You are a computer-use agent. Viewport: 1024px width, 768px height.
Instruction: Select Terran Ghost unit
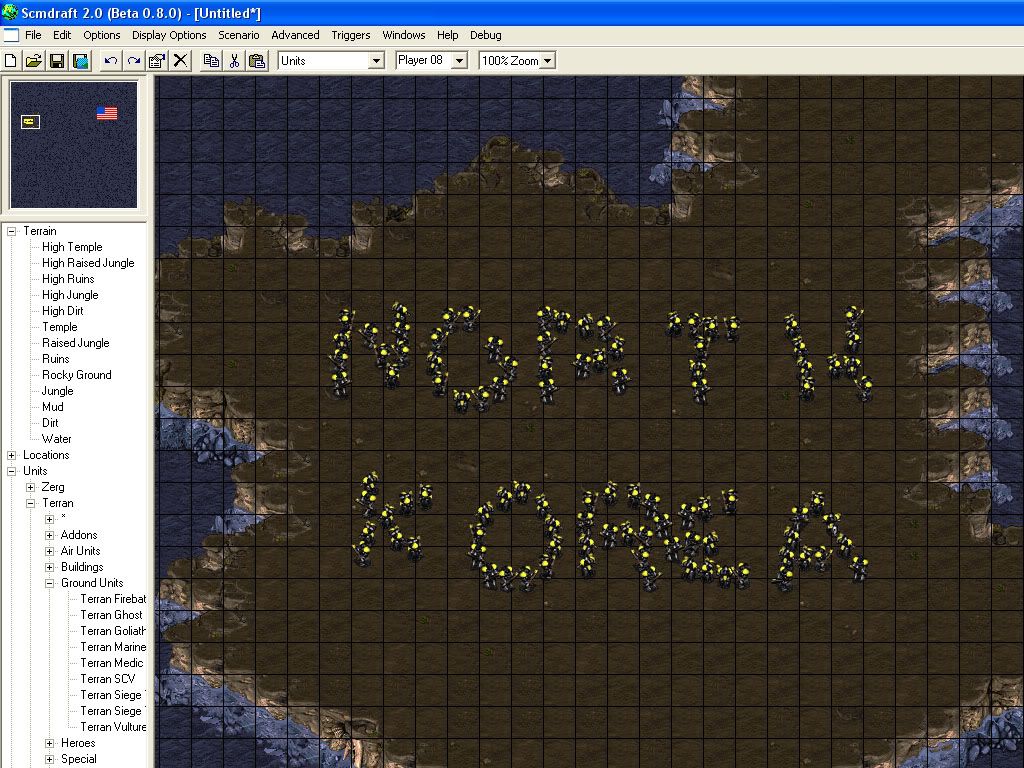click(x=111, y=615)
